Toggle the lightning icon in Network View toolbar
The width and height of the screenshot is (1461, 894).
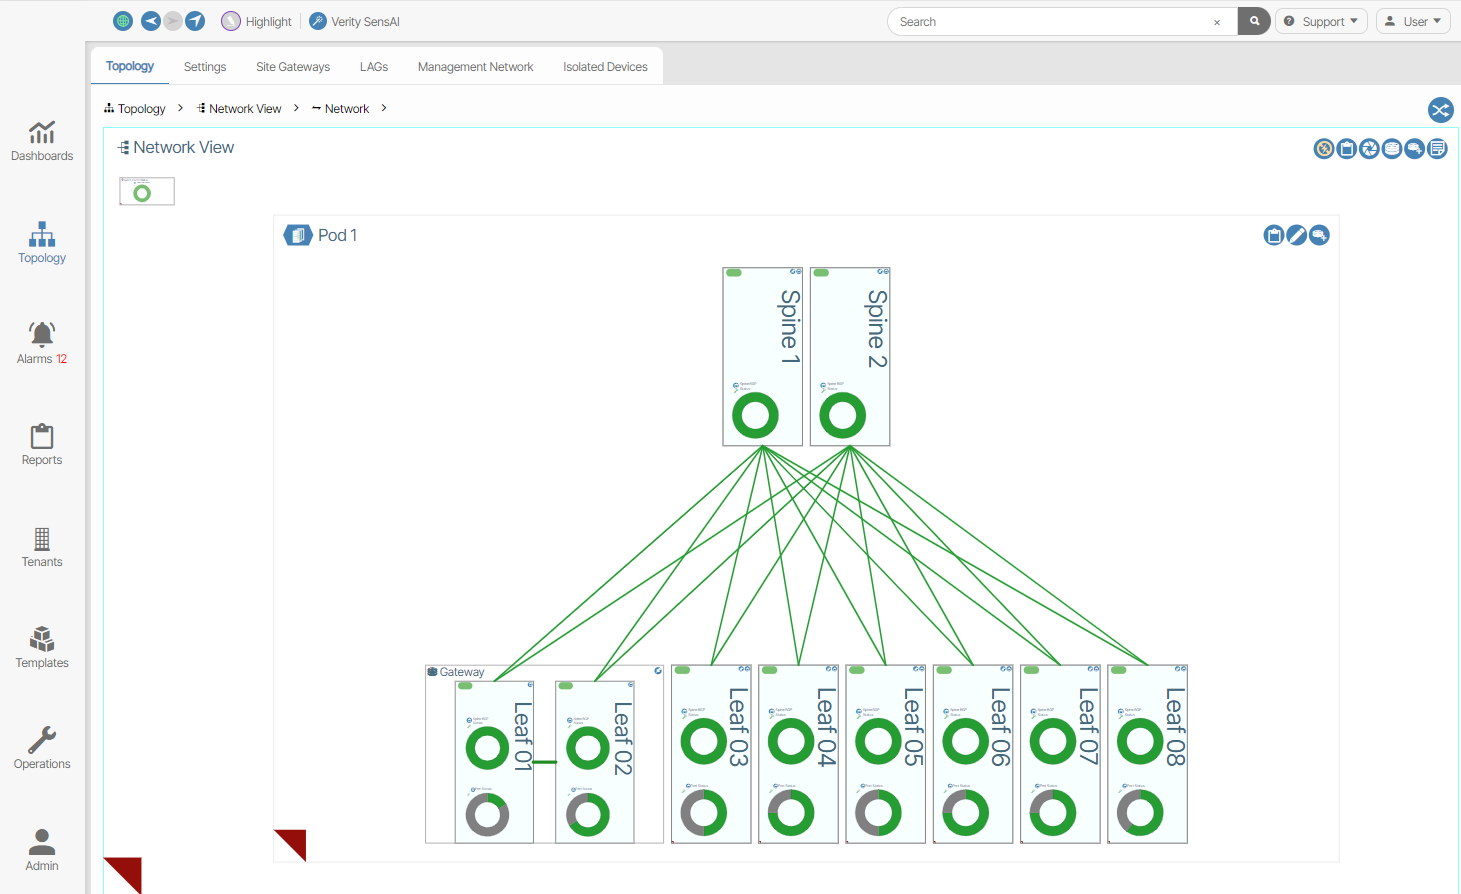click(1324, 149)
